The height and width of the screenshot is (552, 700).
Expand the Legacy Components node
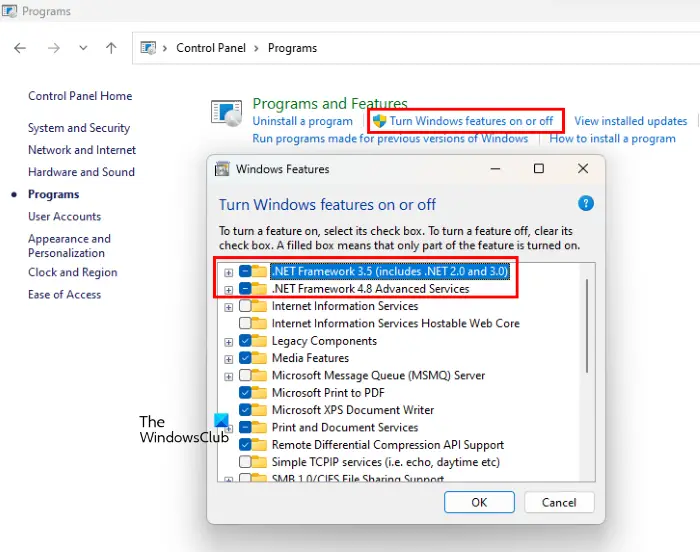(229, 342)
